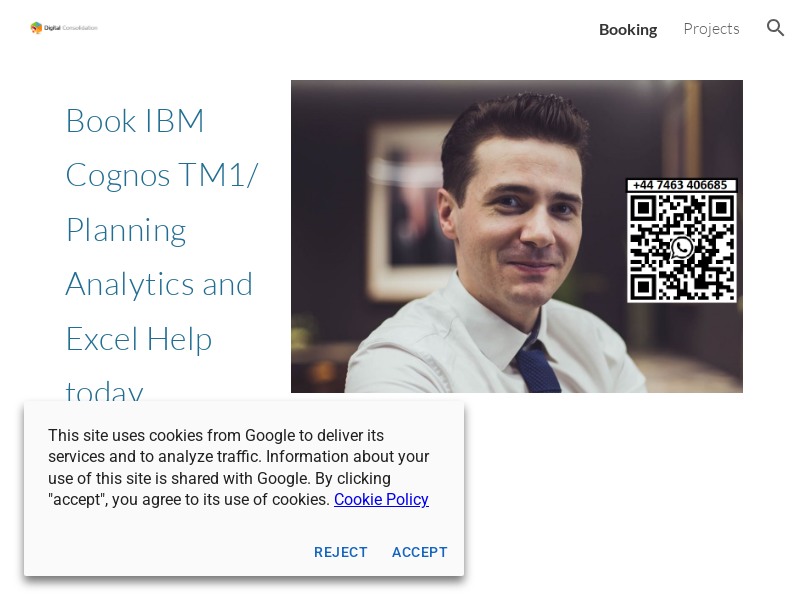Click the QR code's bottom-left finder square
Image resolution: width=800 pixels, height=600 pixels.
pos(643,287)
